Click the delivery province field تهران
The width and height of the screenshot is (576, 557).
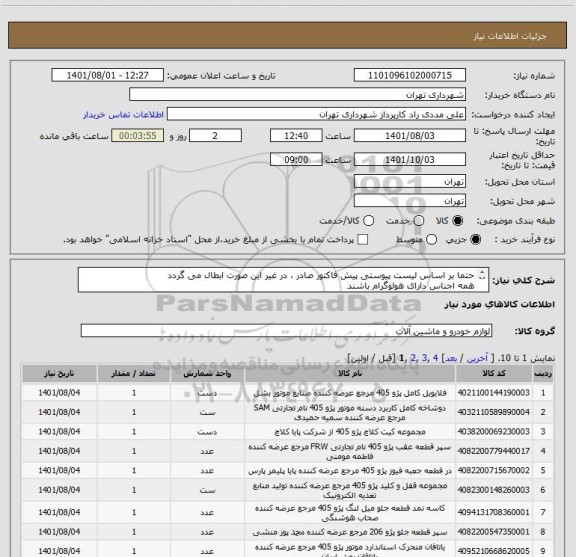click(x=410, y=182)
